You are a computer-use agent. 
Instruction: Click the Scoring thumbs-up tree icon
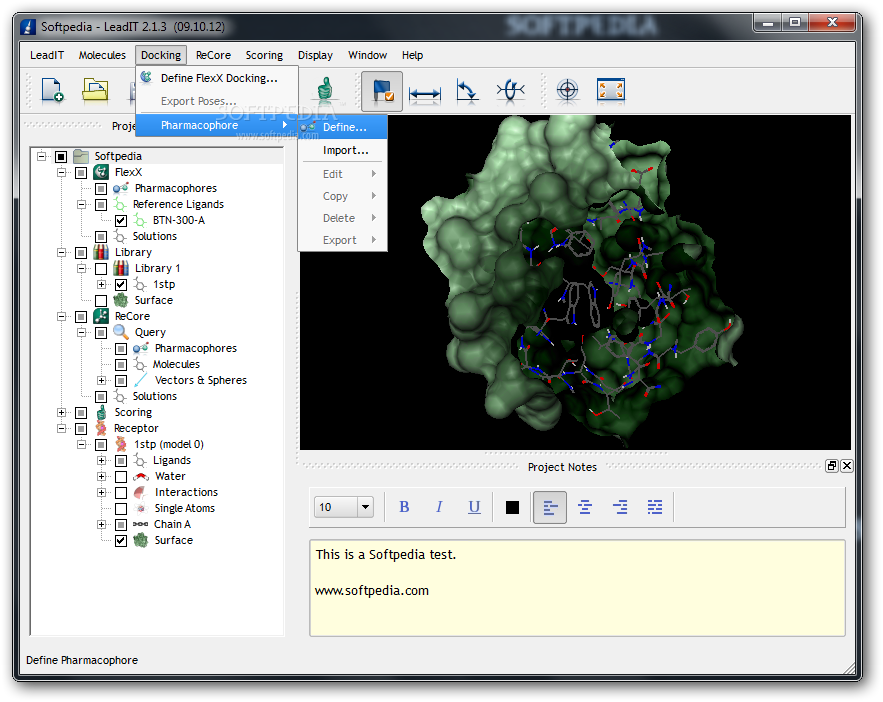point(101,412)
